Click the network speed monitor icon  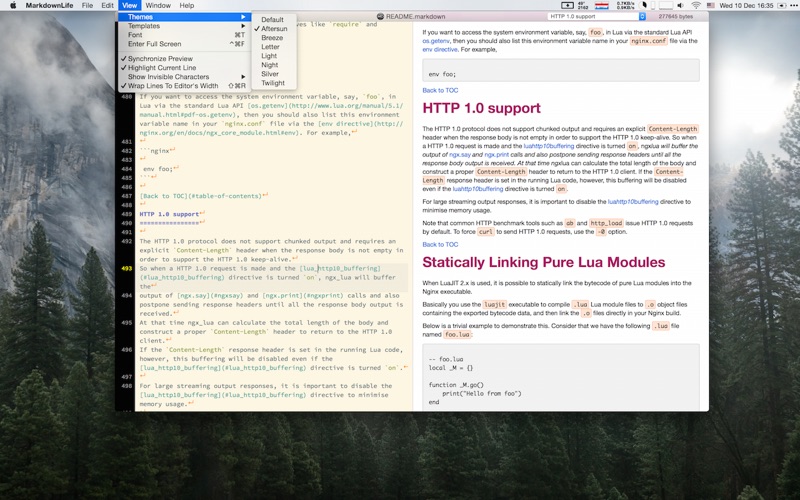tap(626, 6)
